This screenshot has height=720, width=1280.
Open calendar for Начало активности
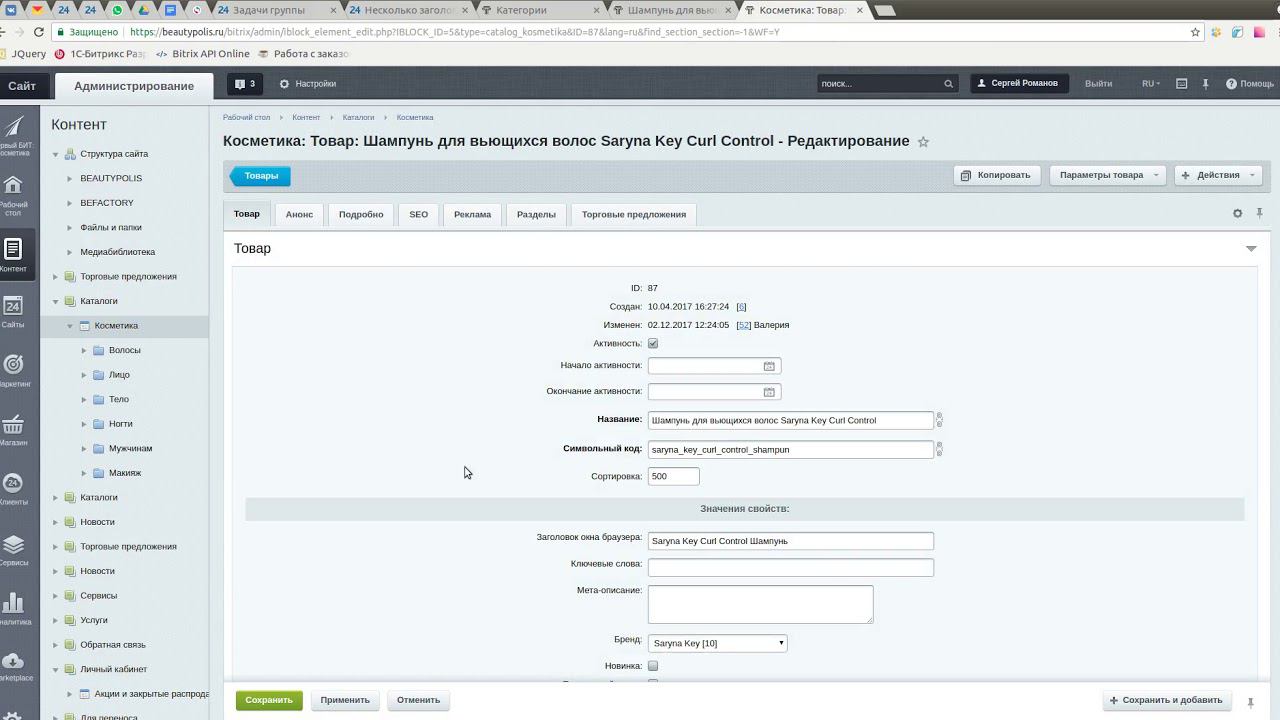pyautogui.click(x=769, y=366)
